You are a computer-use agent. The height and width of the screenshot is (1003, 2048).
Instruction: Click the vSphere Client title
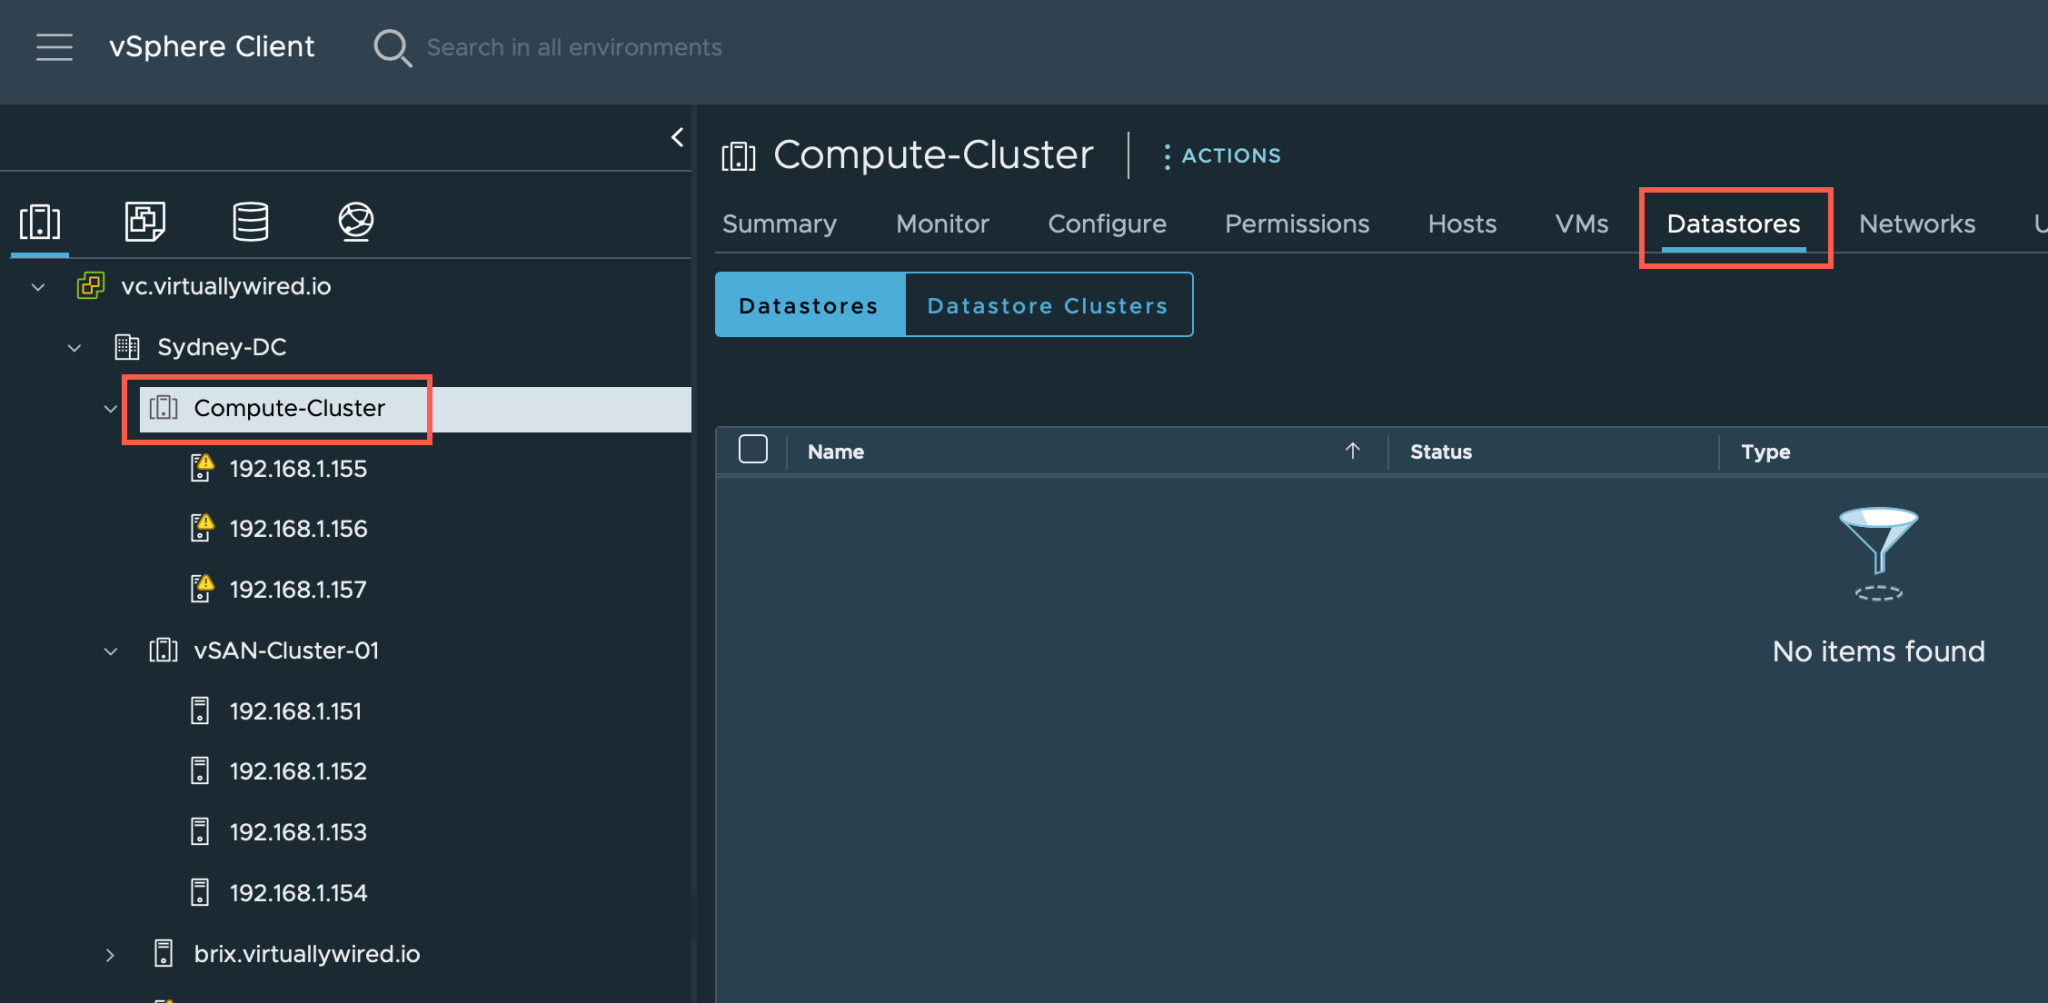211,47
